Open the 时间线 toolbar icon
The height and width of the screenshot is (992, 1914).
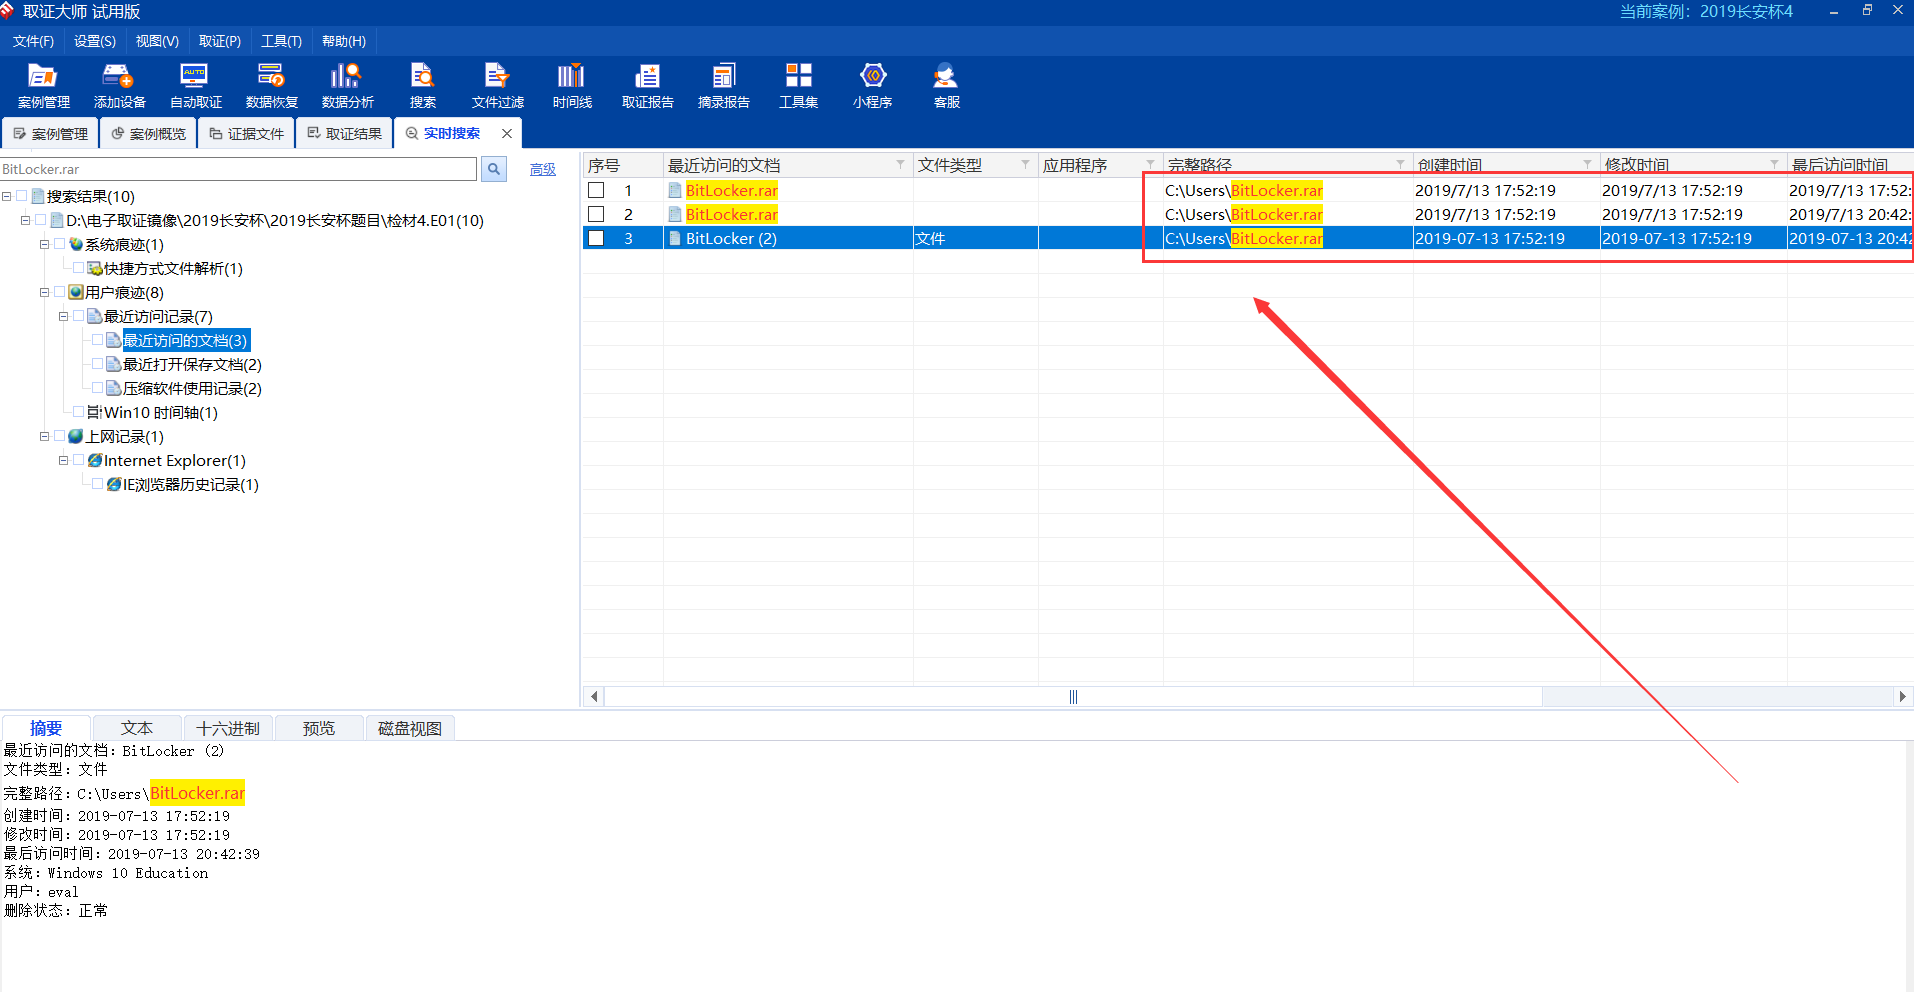[x=572, y=86]
